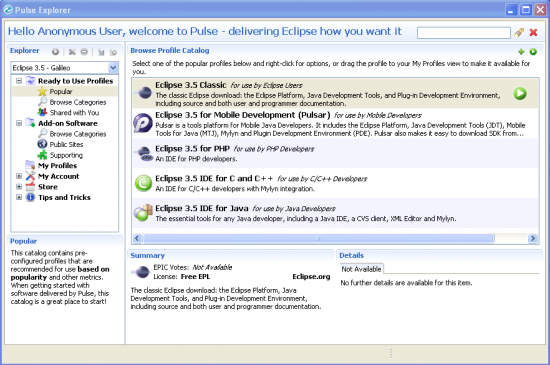
Task: Click the Eclipse 3.5 Classic profile icon
Action: pyautogui.click(x=143, y=93)
